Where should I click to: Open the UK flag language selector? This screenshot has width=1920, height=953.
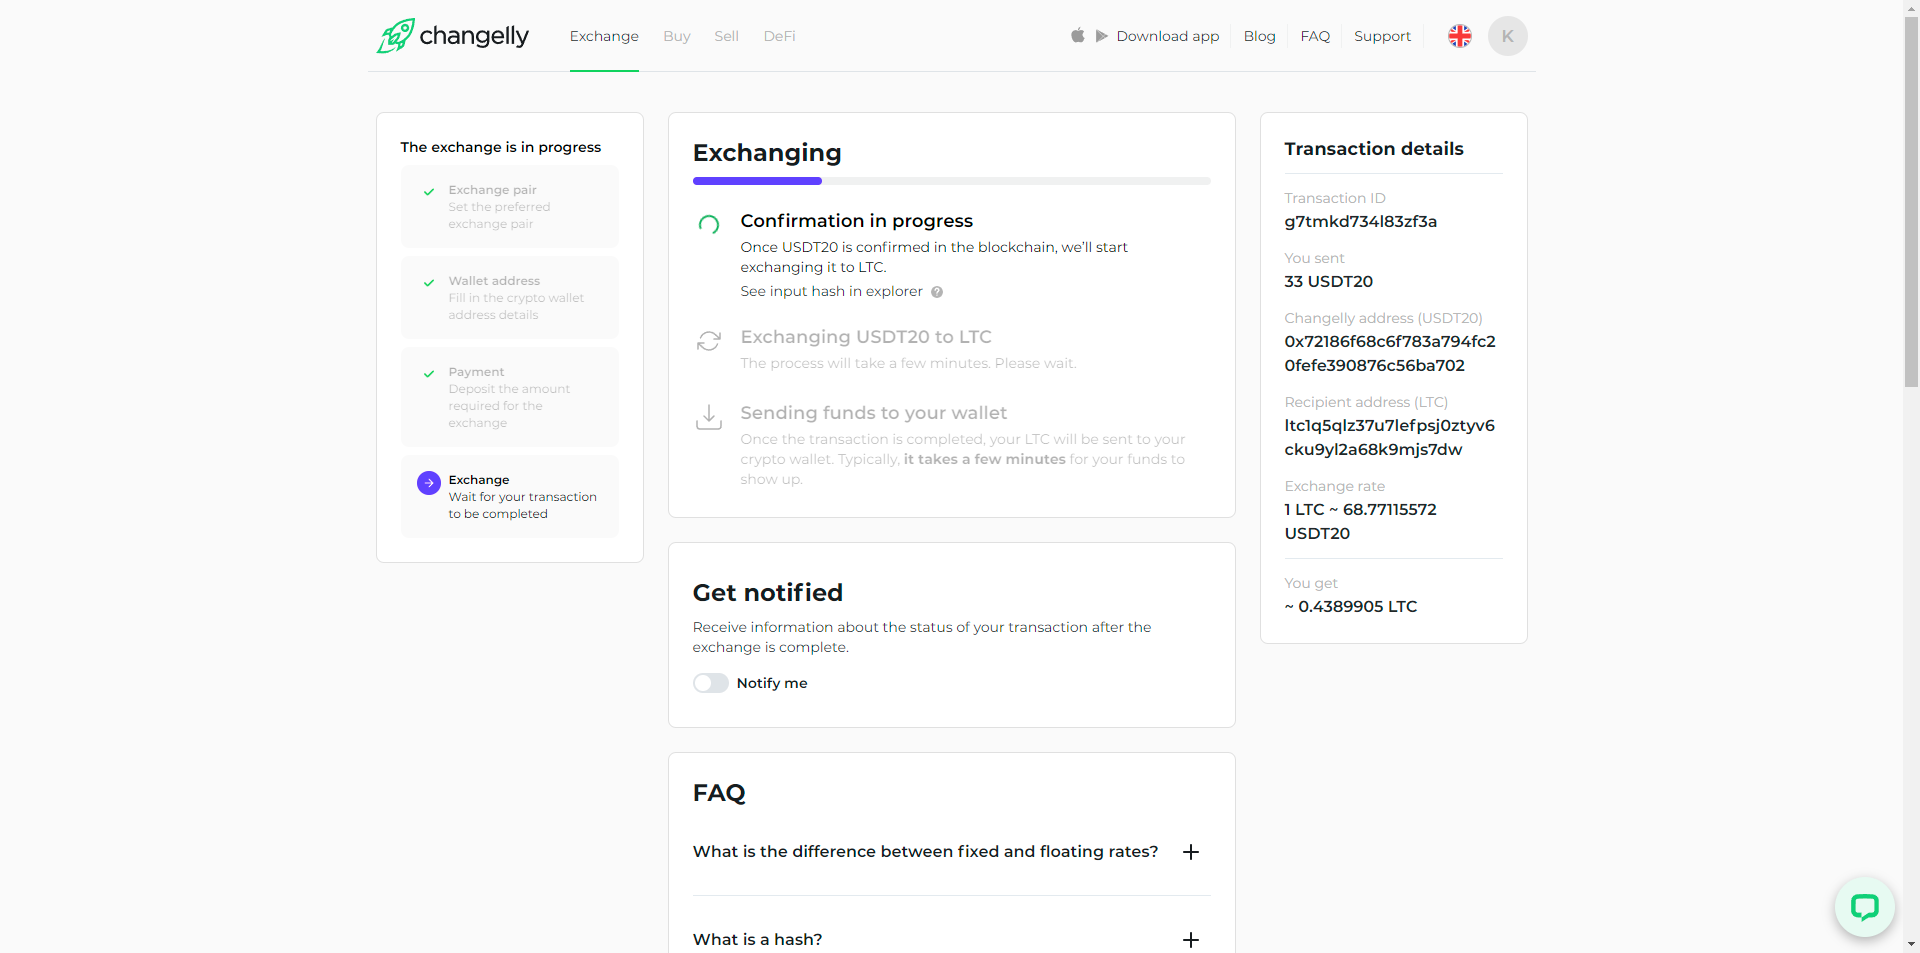click(x=1460, y=36)
